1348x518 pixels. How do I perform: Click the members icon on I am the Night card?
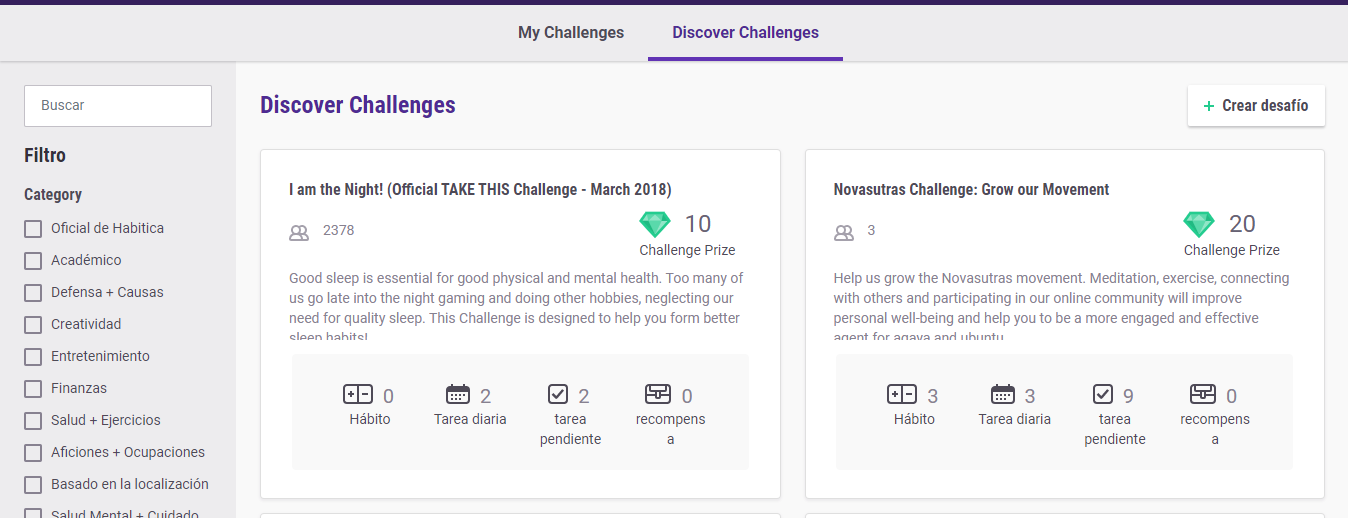point(299,233)
